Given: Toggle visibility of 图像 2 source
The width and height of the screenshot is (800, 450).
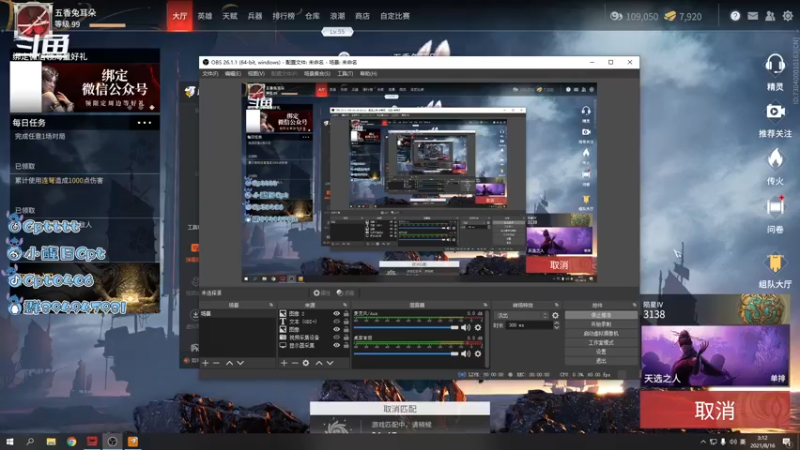Looking at the screenshot, I should click(x=336, y=314).
